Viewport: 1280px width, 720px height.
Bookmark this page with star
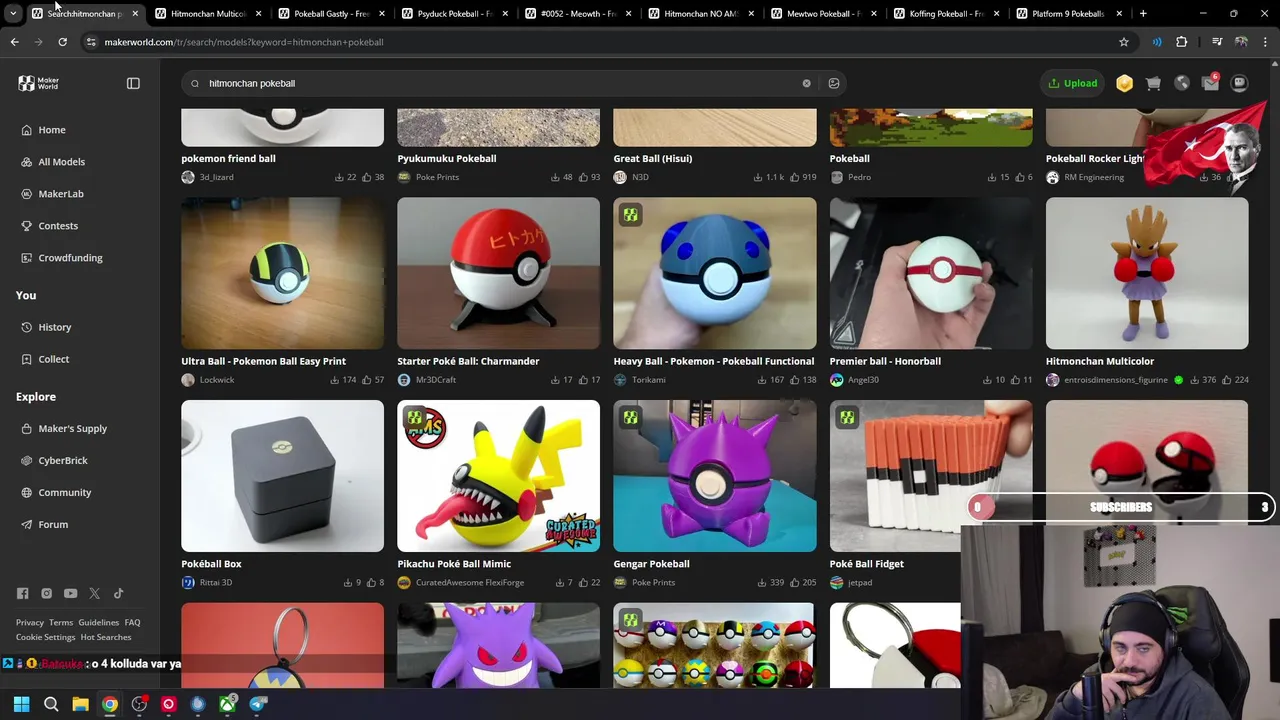1124,42
